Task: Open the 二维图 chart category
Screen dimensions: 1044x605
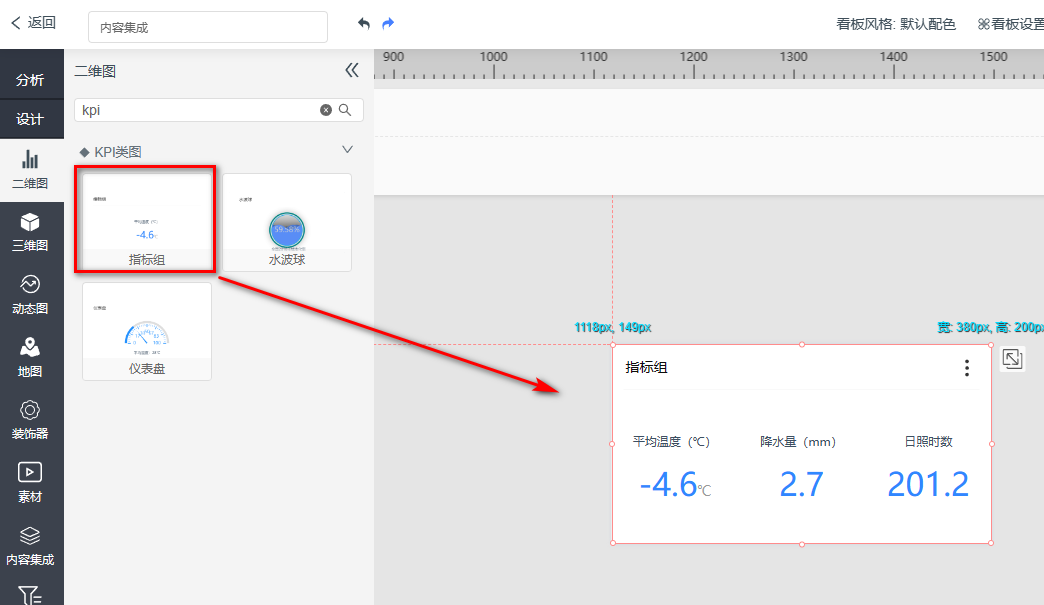Action: [30, 169]
